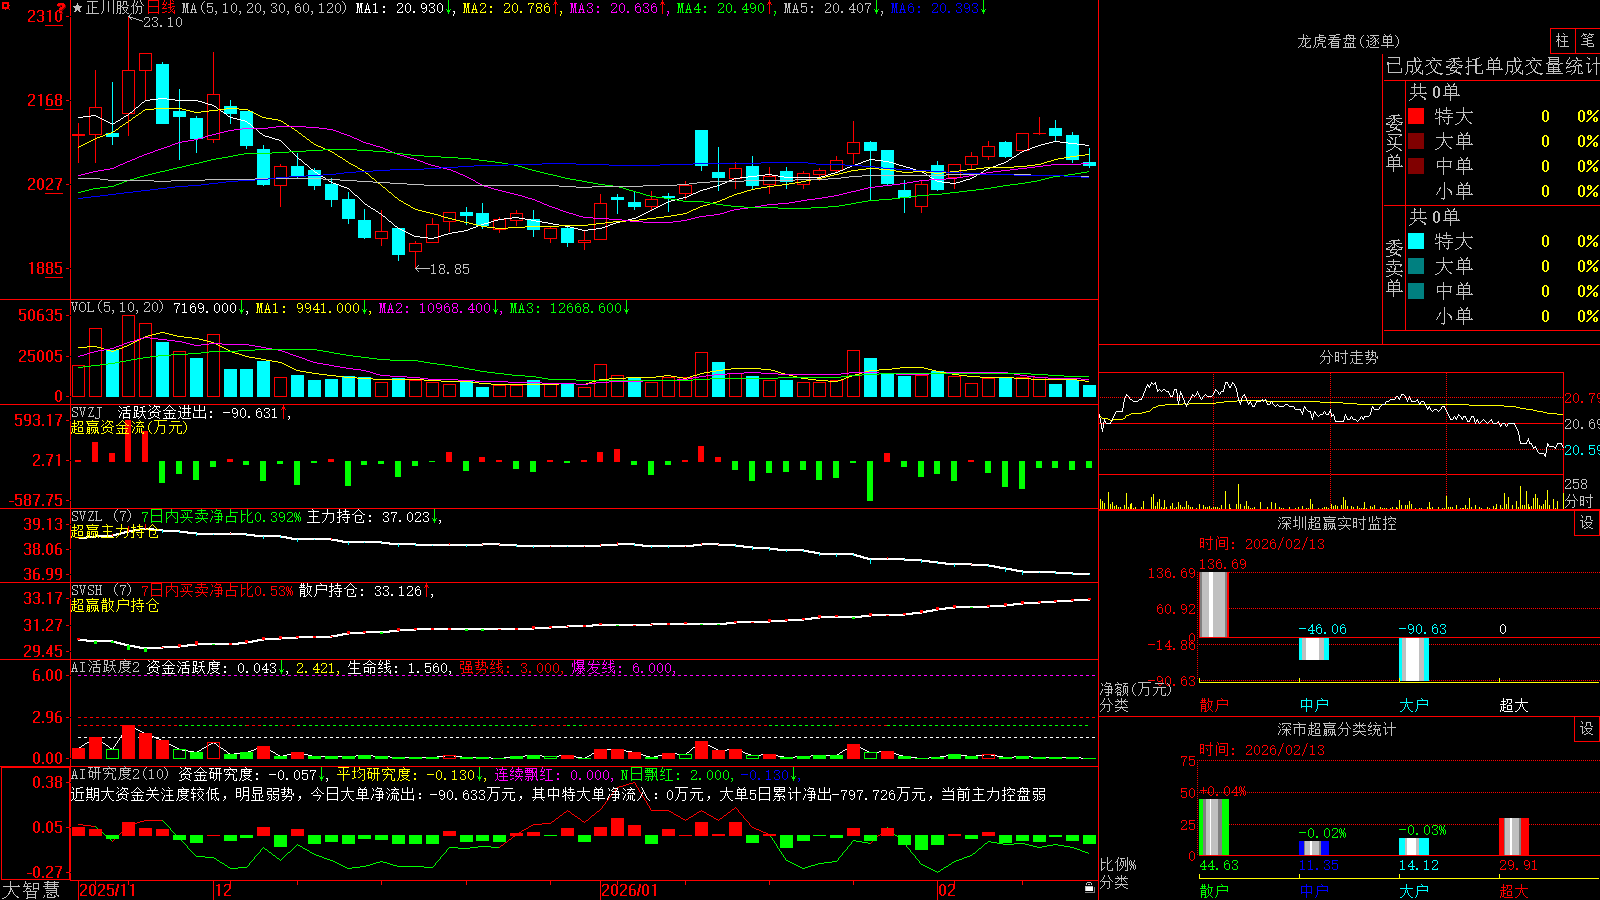Click the 2025/11 date marker on timeline
The image size is (1600, 900).
click(107, 890)
